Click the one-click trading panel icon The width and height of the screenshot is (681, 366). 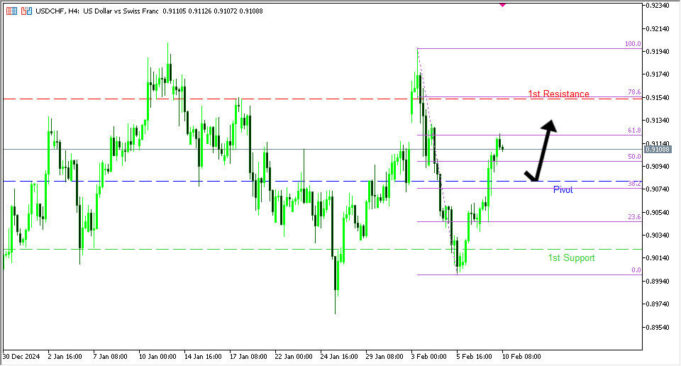[x=12, y=11]
